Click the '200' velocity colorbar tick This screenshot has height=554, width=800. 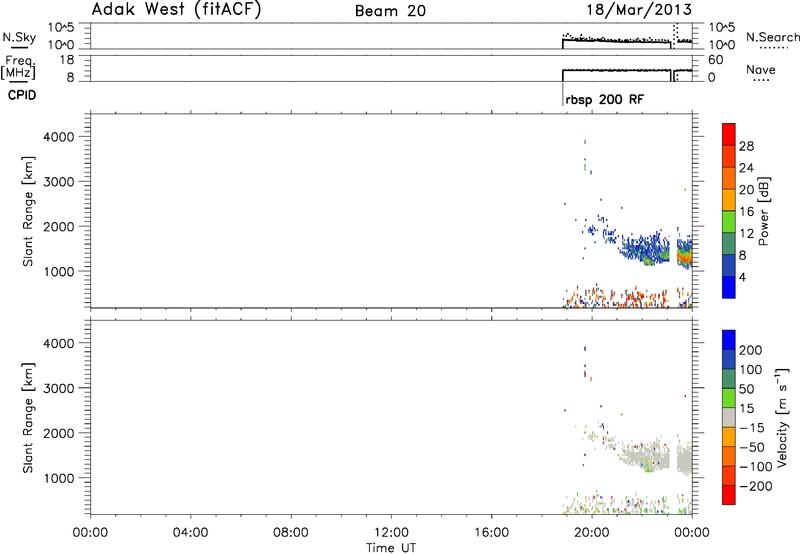pos(751,350)
